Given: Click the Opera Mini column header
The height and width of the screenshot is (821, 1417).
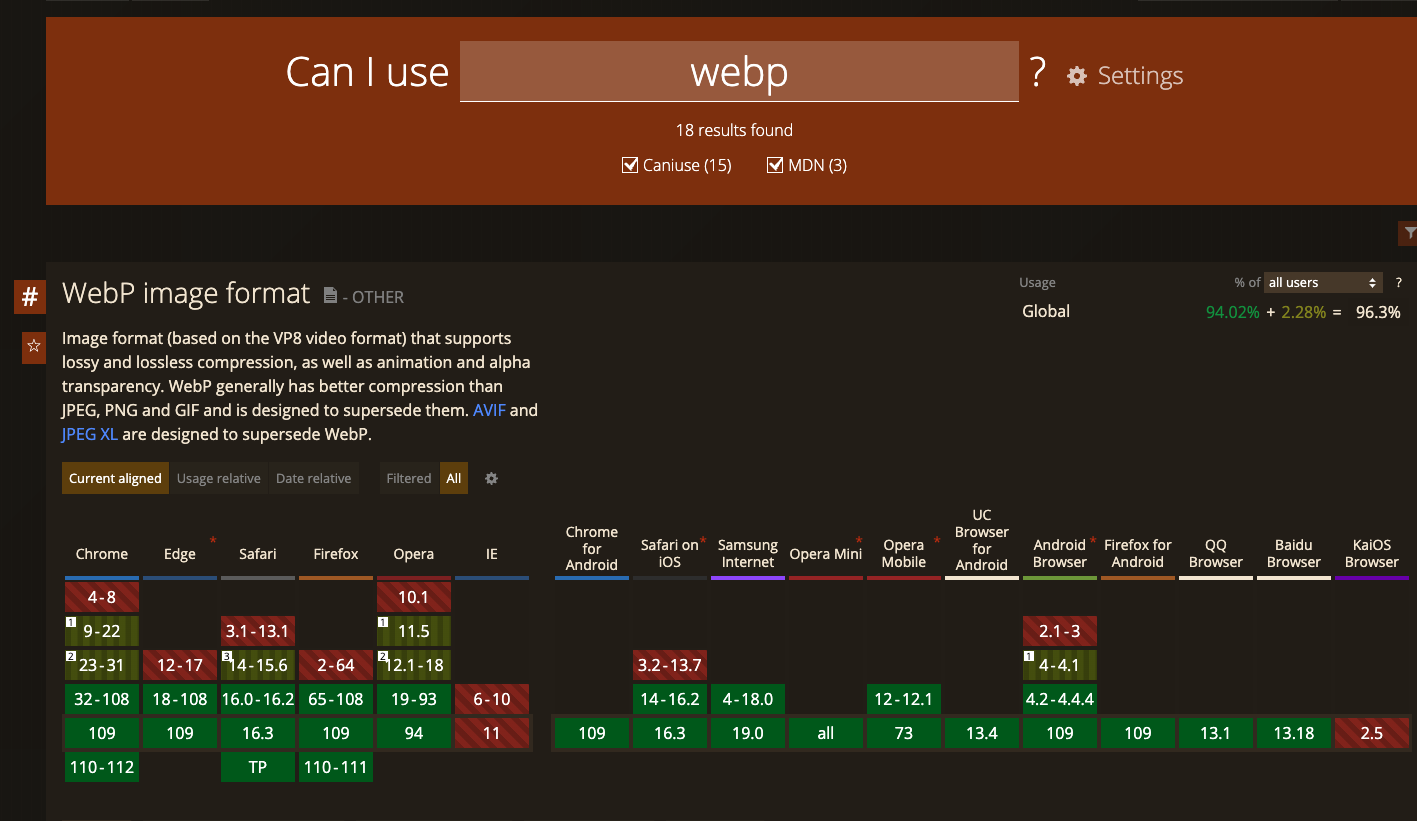Looking at the screenshot, I should (826, 554).
